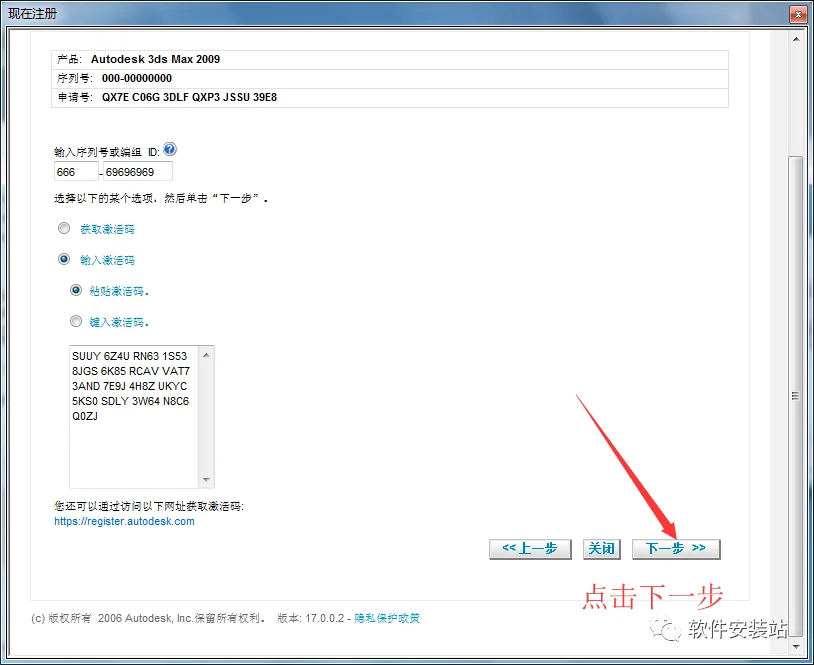Viewport: 814px width, 665px height.
Task: Select the 输入激活码 radio option
Action: click(64, 259)
